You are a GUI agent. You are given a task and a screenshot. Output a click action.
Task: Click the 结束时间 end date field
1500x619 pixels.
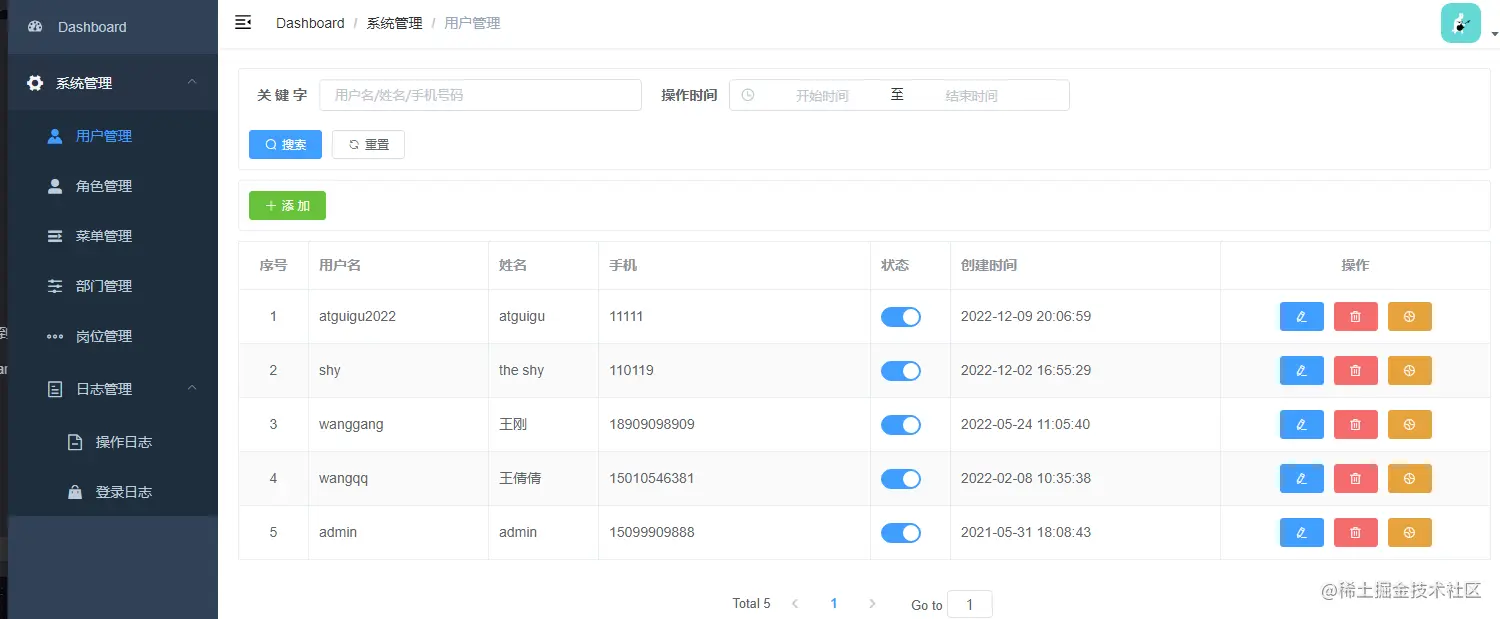coord(972,96)
